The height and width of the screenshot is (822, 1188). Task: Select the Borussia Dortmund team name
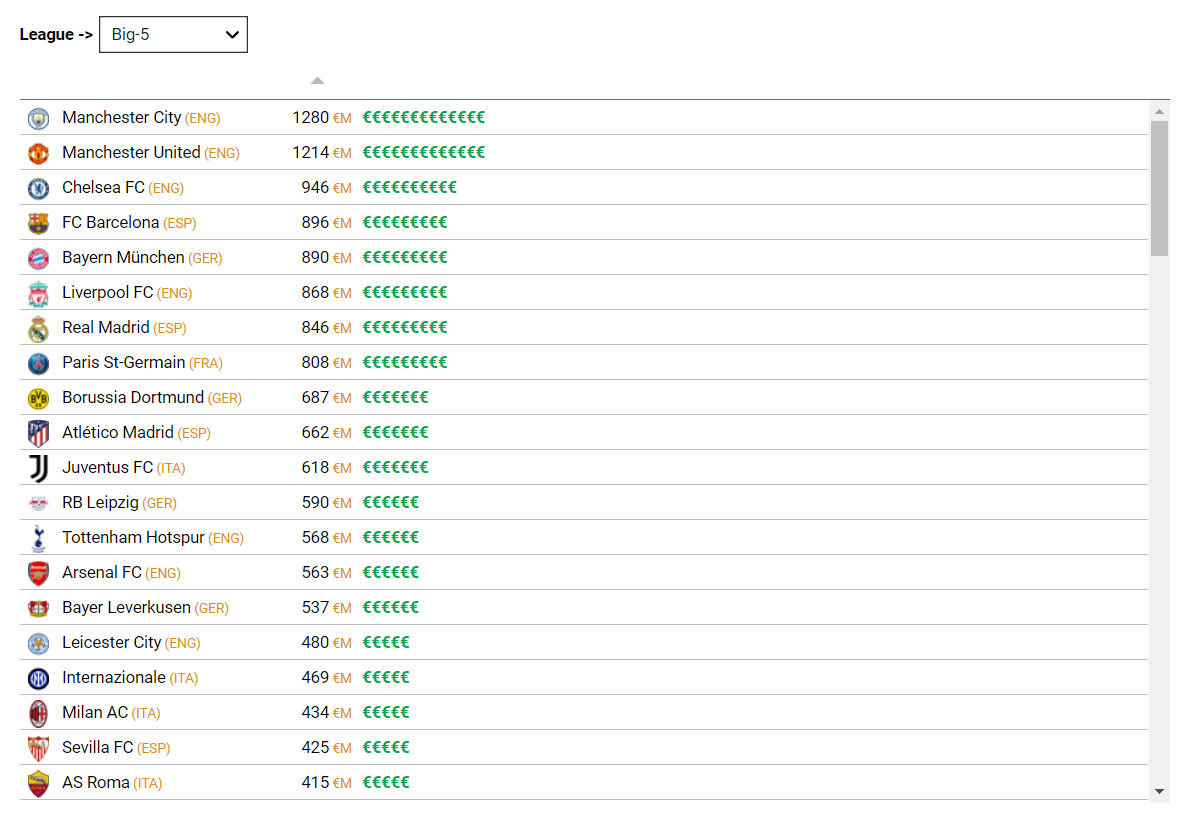point(133,397)
